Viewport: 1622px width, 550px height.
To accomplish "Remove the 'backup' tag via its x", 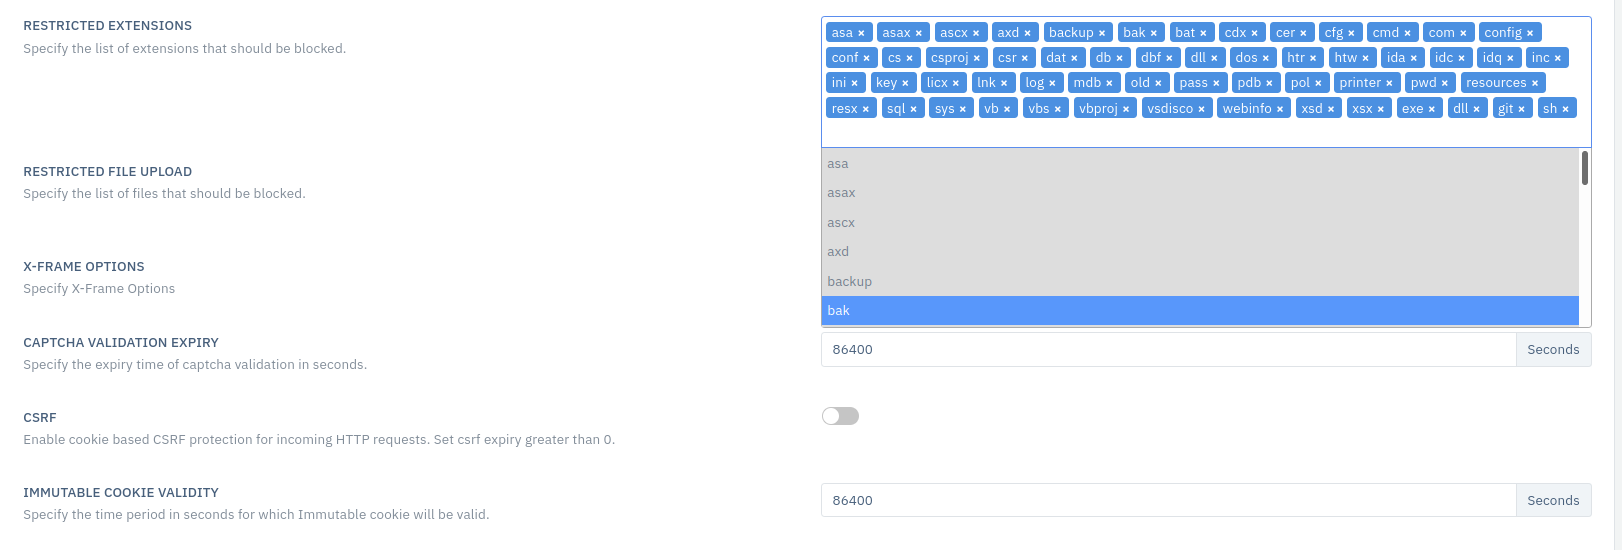I will (x=1102, y=33).
